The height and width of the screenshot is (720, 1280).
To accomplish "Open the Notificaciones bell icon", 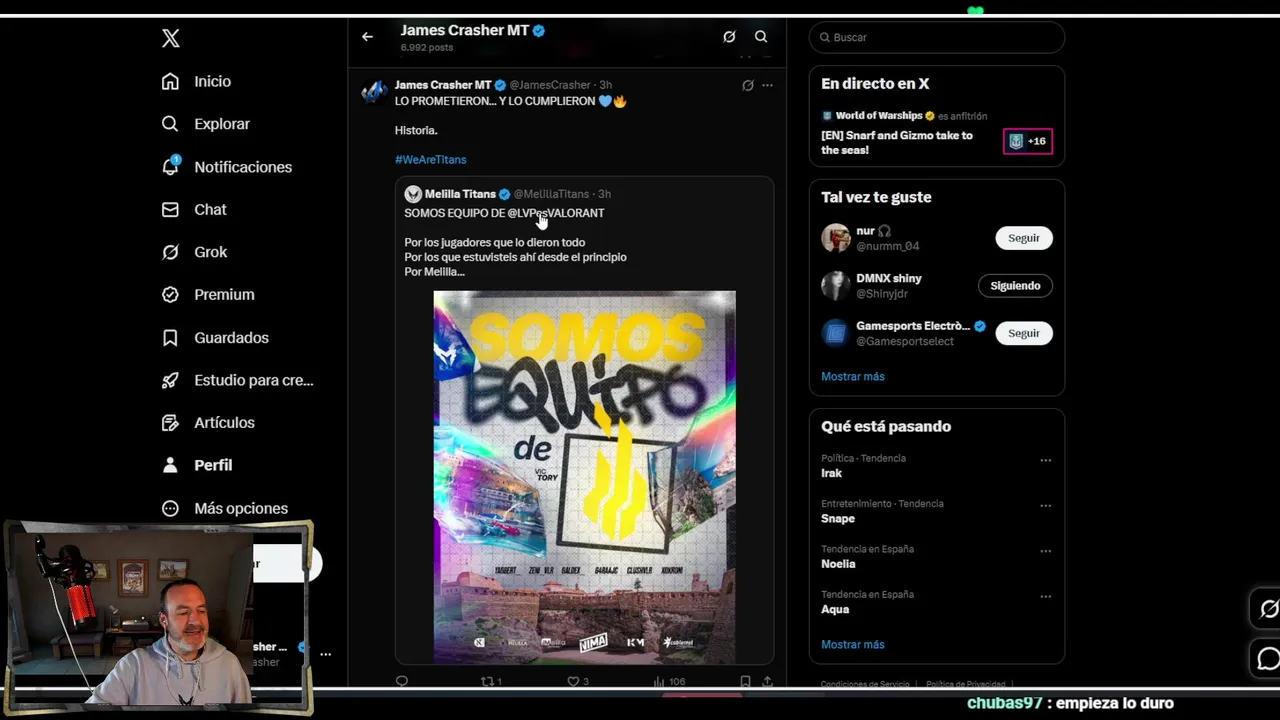I will (171, 167).
